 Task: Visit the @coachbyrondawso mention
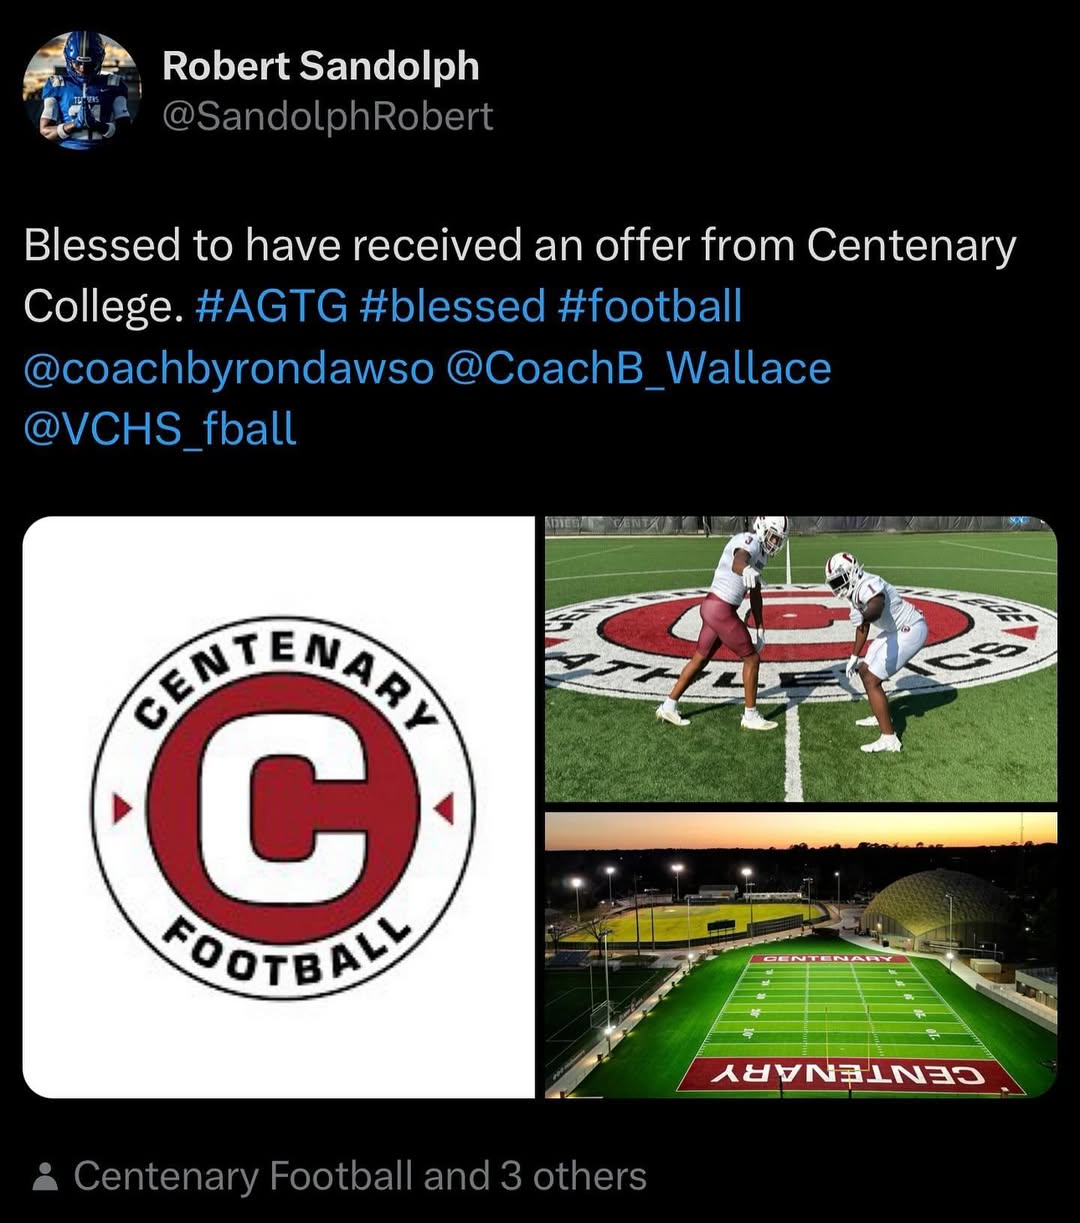229,368
